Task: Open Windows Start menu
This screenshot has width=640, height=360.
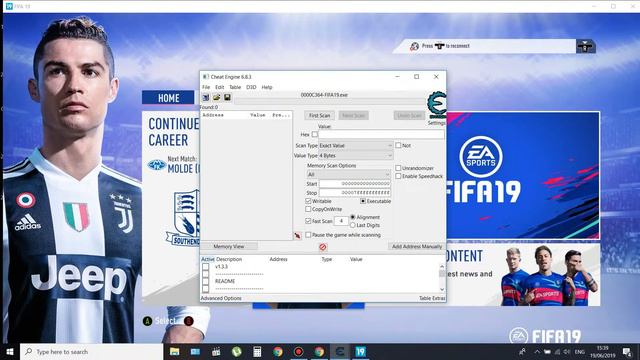Action: pyautogui.click(x=10, y=351)
